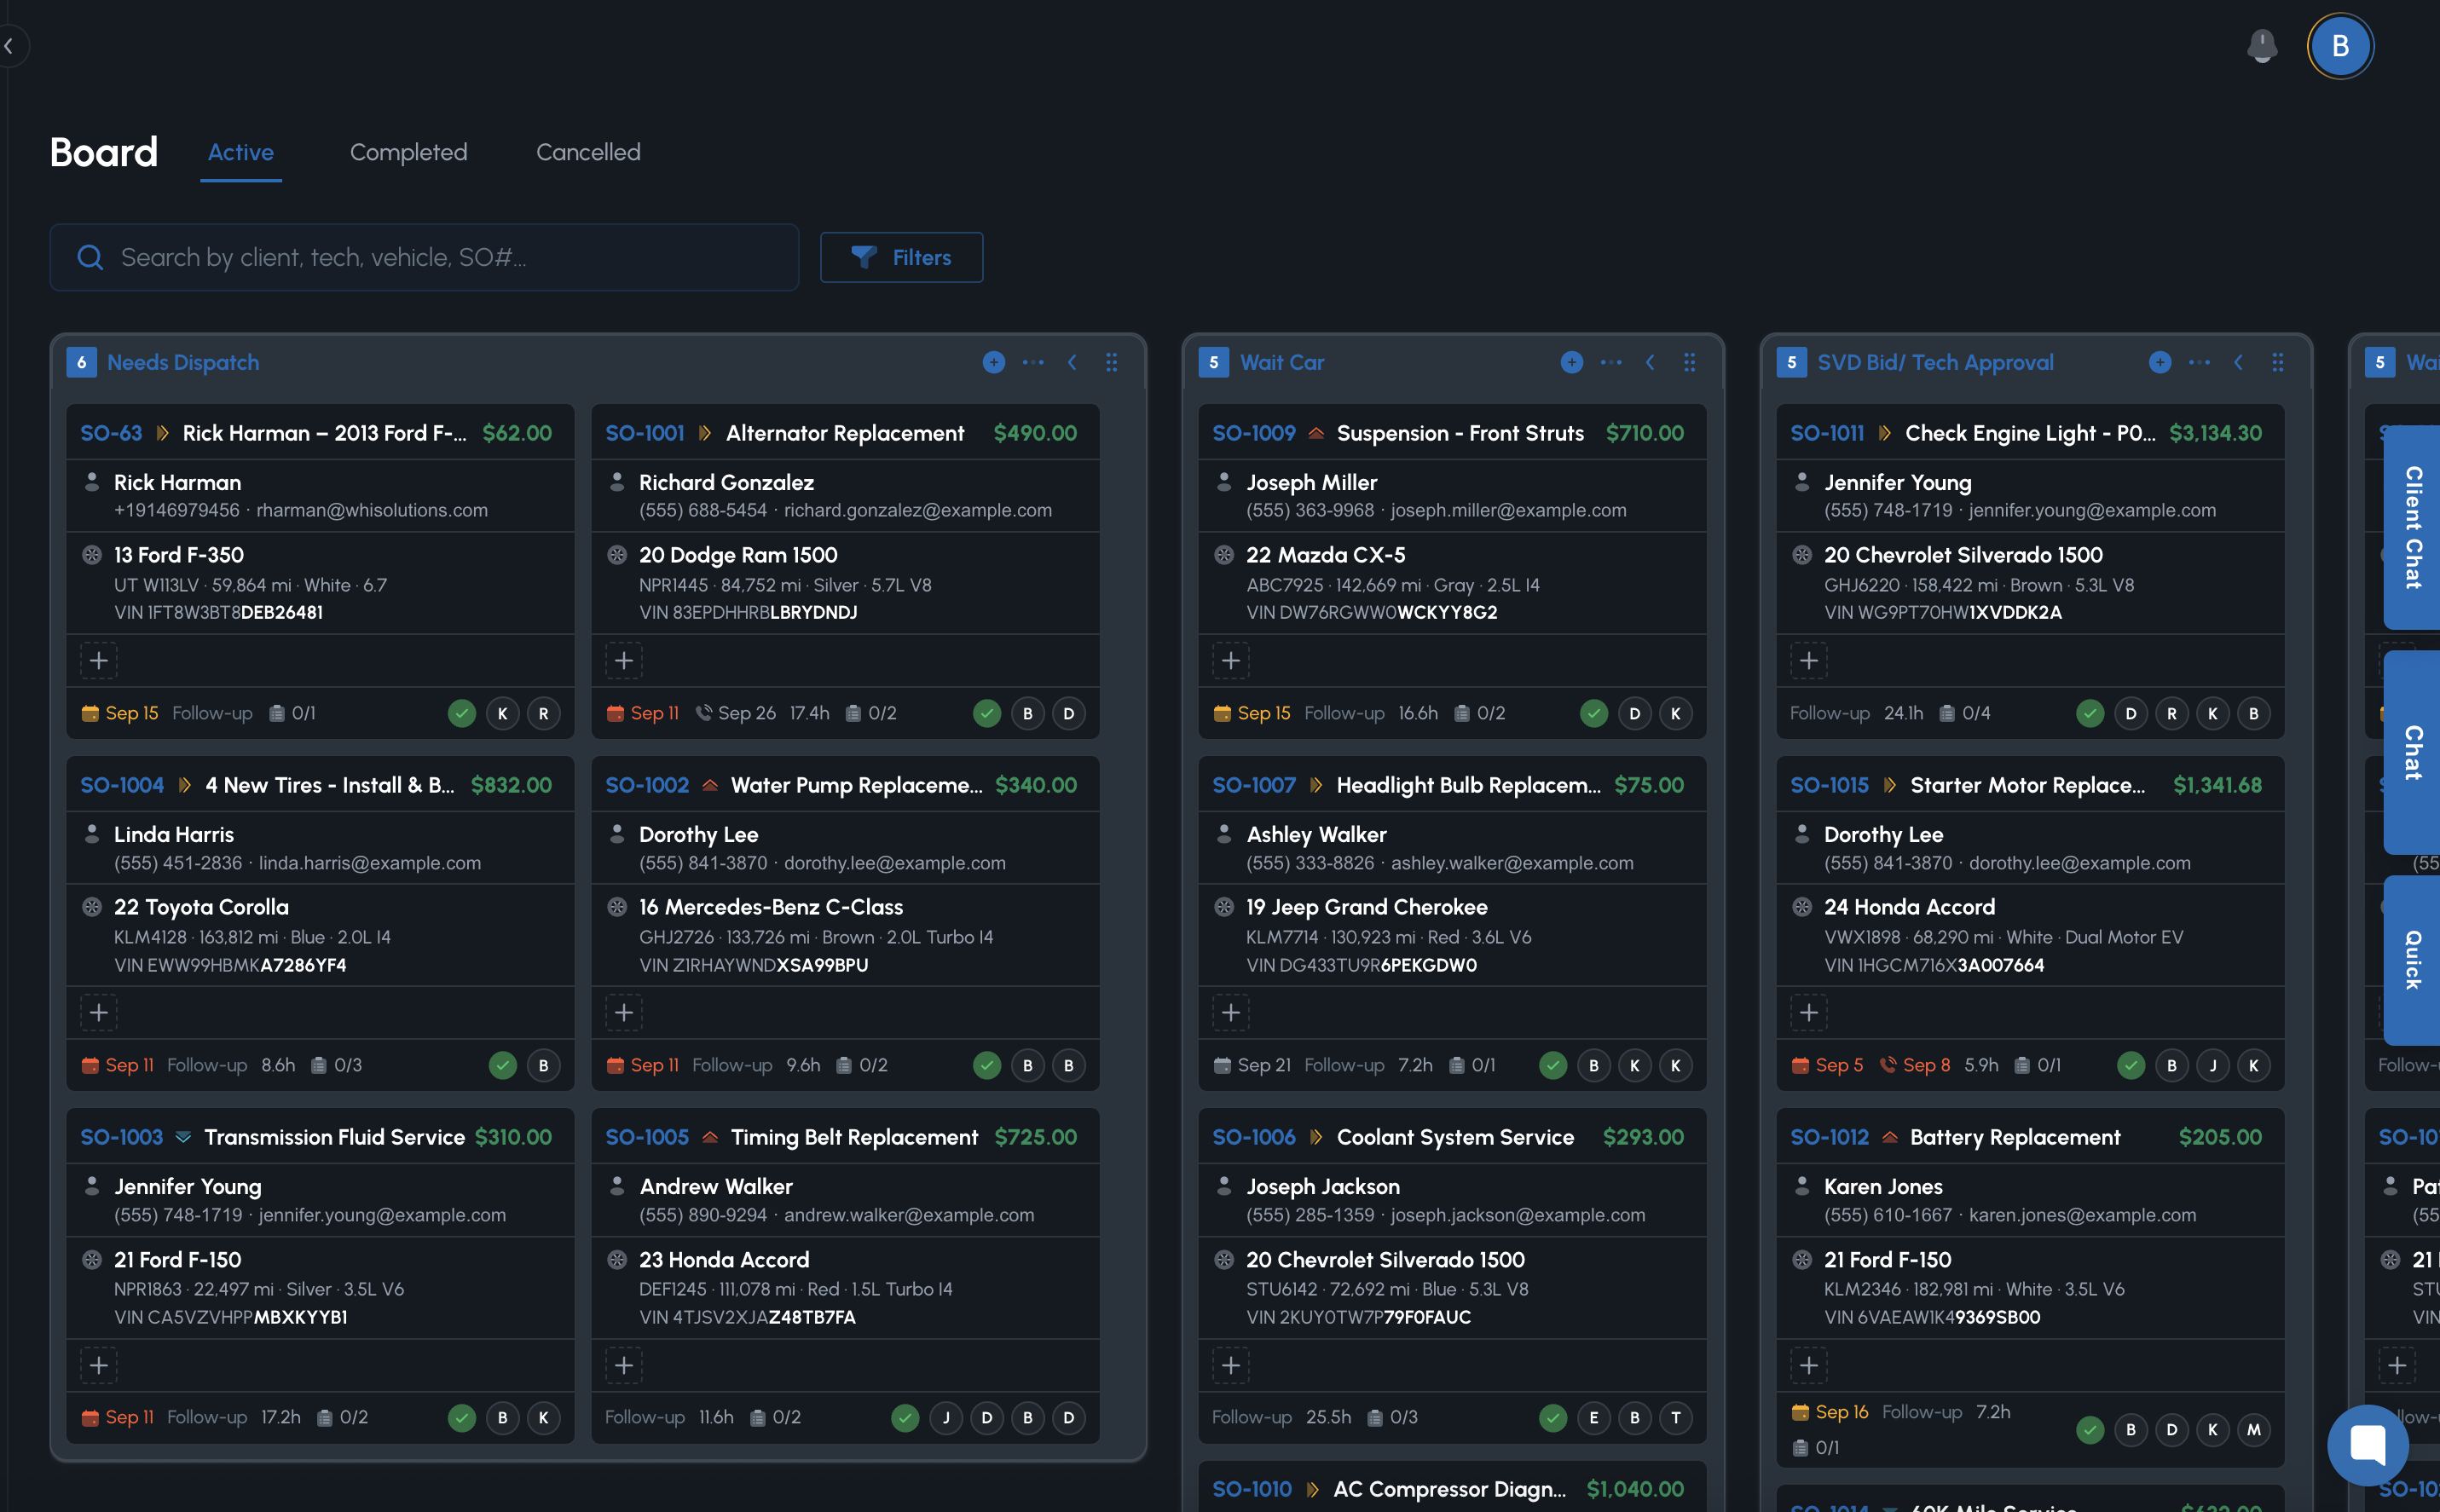
Task: Collapse the Needs Dispatch column
Action: point(1072,362)
